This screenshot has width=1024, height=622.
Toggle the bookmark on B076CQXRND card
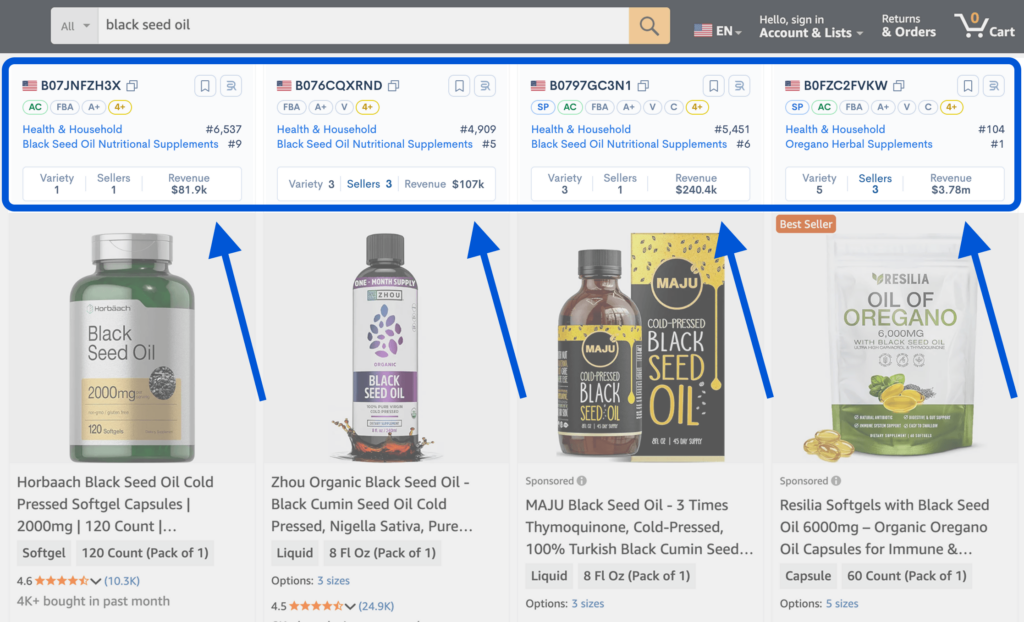coord(459,86)
